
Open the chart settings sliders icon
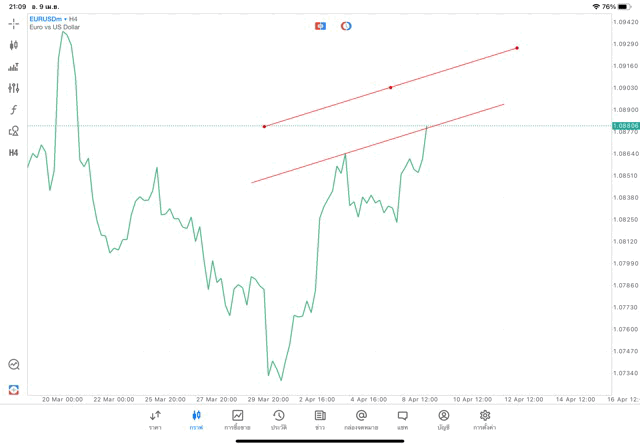click(14, 88)
